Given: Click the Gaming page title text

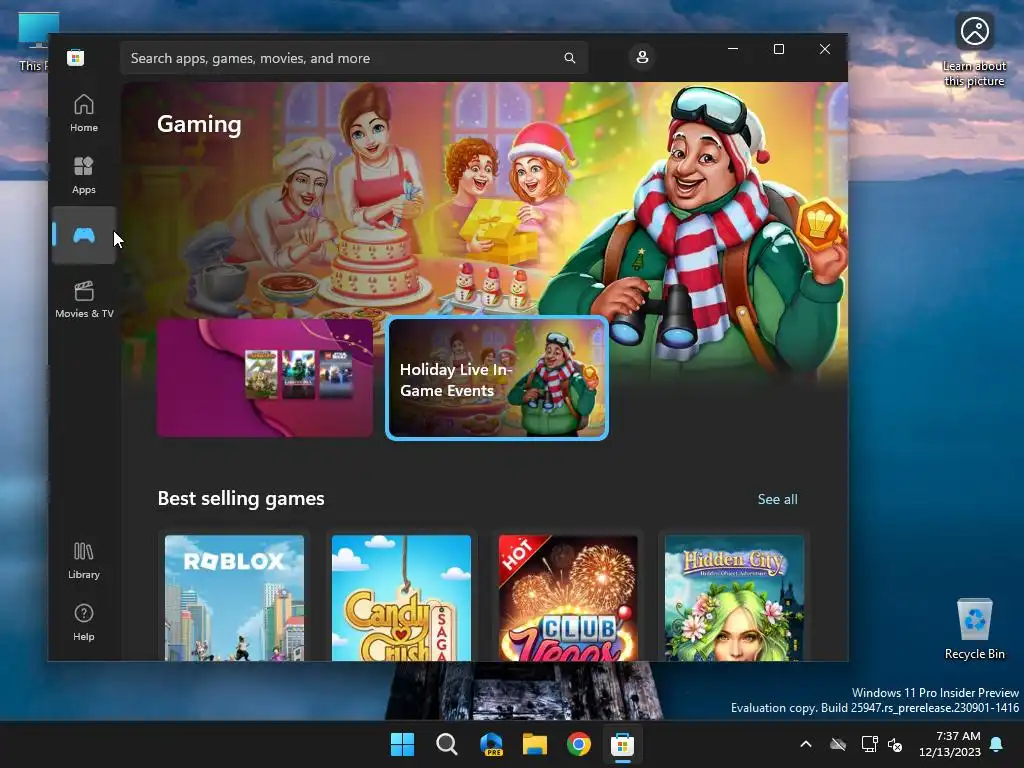Looking at the screenshot, I should point(199,124).
